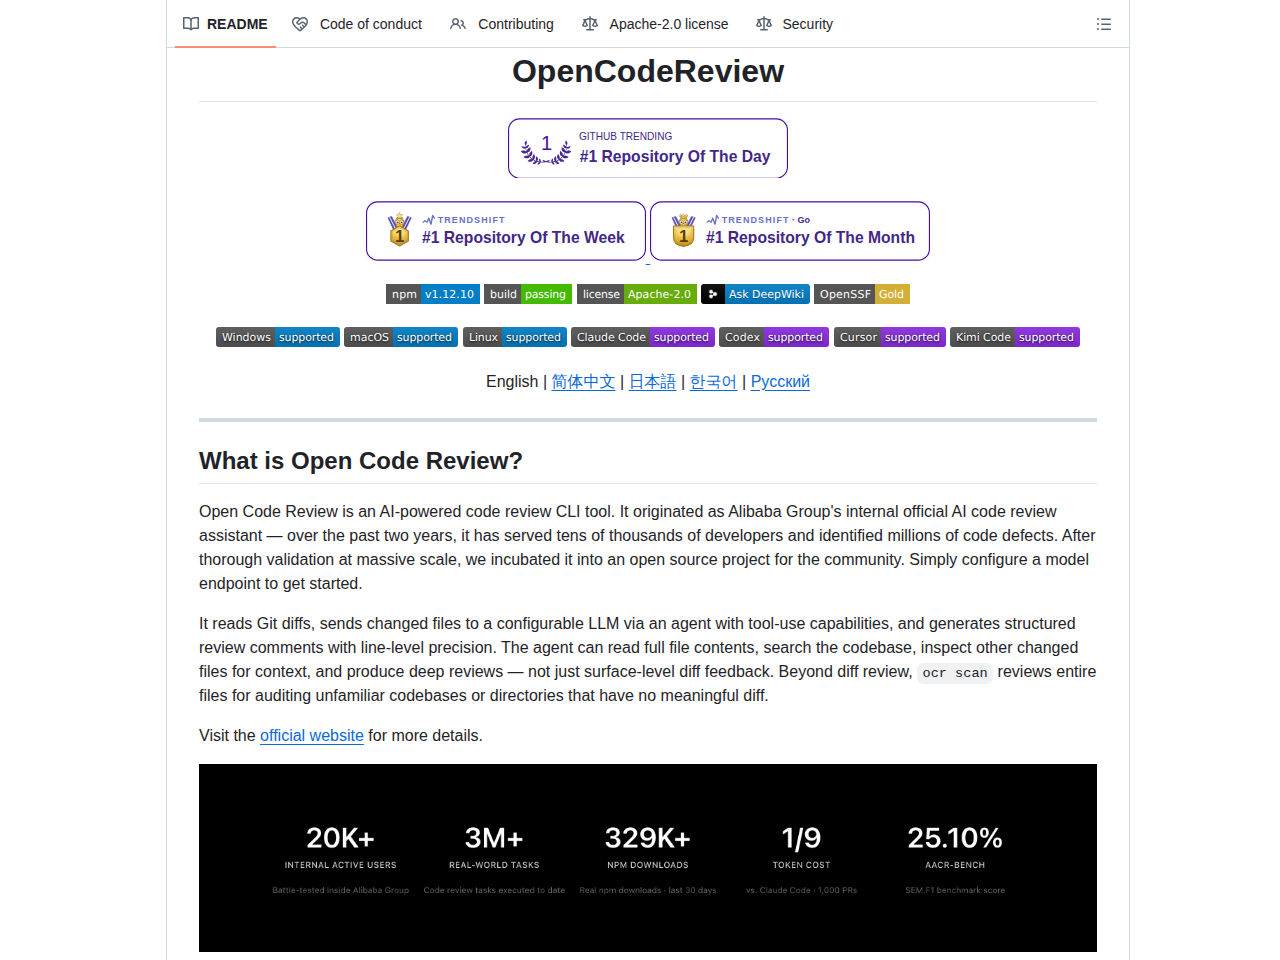Viewport: 1280px width, 960px height.
Task: Click the macOS supported badge
Action: [401, 337]
